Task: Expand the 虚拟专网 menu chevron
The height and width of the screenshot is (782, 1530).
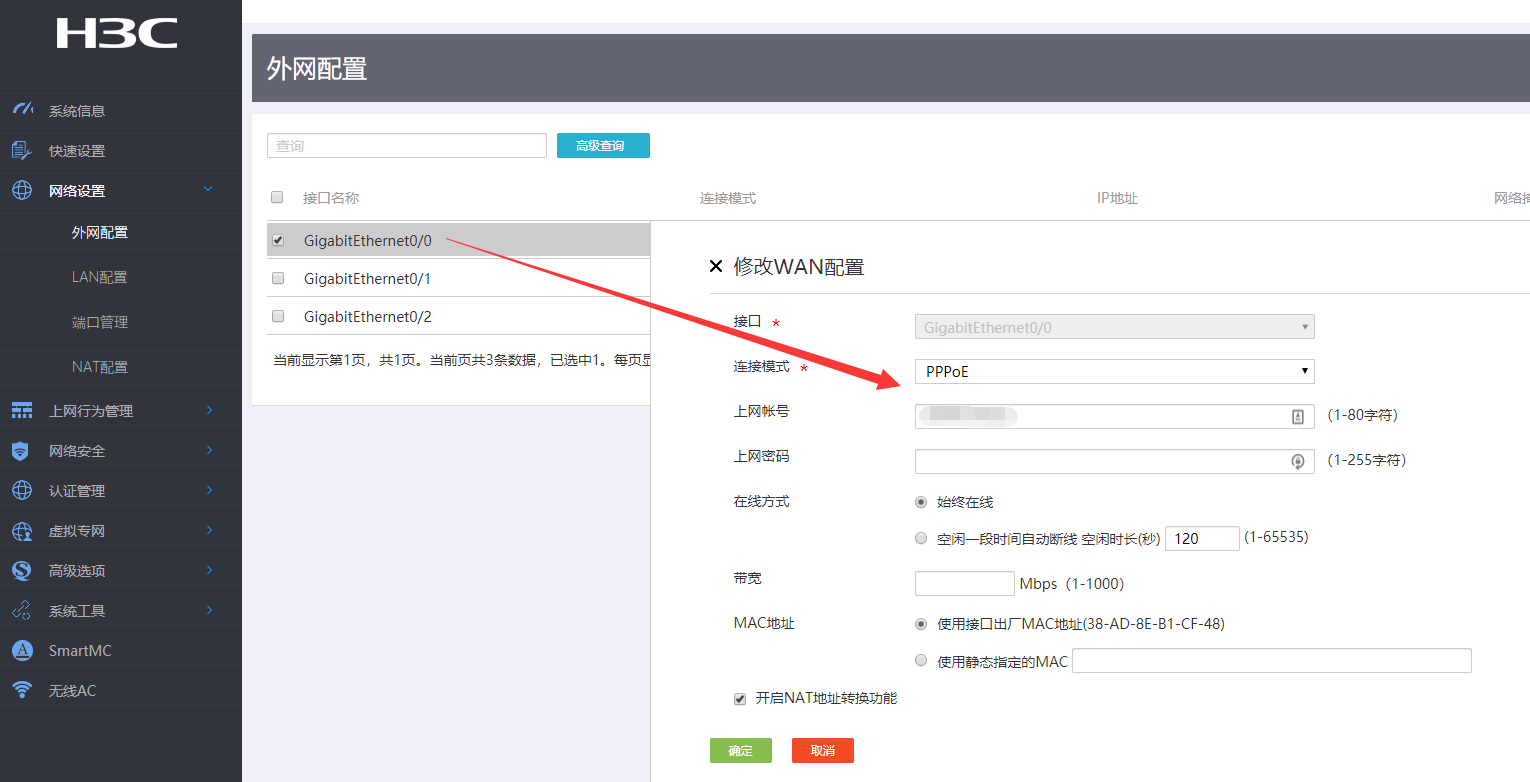Action: (209, 530)
